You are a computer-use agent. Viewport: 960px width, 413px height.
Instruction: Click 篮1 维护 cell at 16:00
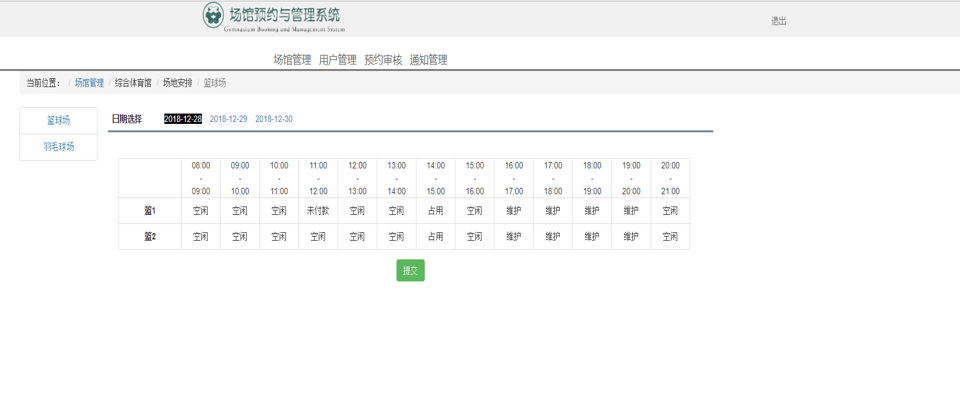[x=514, y=210]
